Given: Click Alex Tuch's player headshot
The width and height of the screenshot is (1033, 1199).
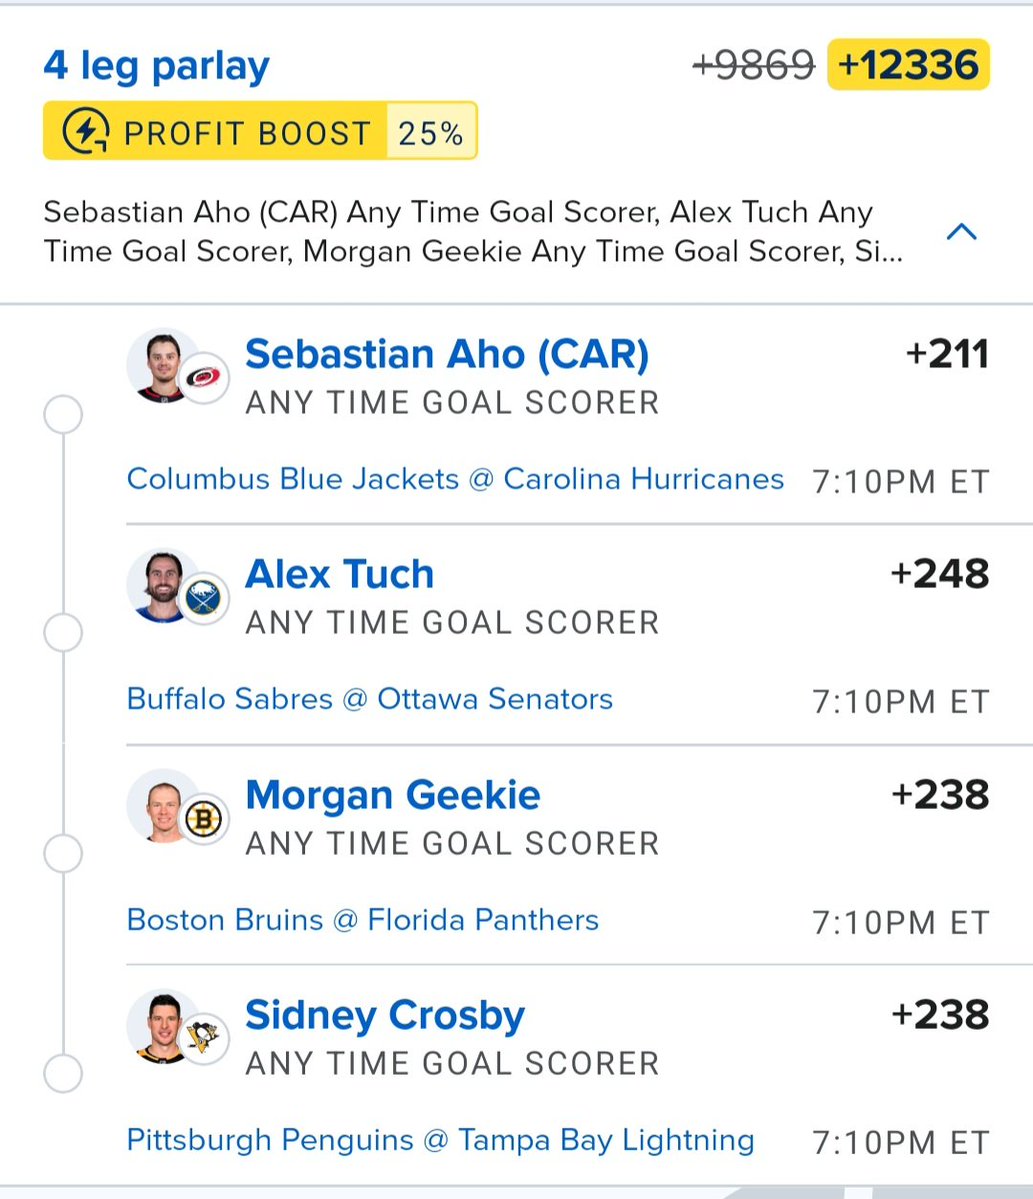Looking at the screenshot, I should pos(160,583).
